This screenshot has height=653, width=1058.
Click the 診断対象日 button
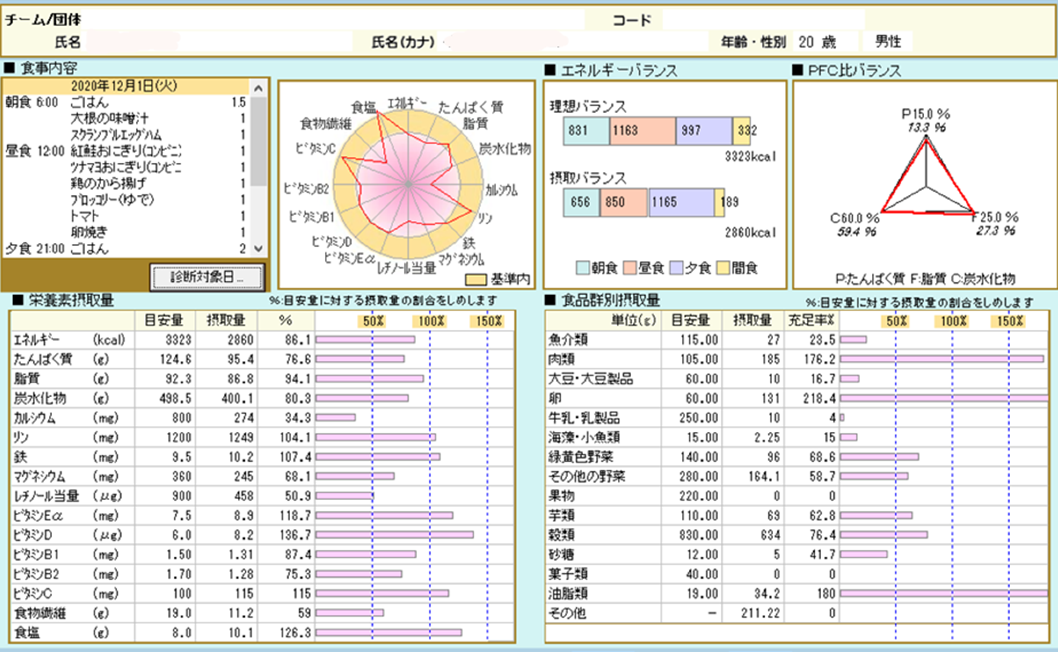pyautogui.click(x=207, y=275)
